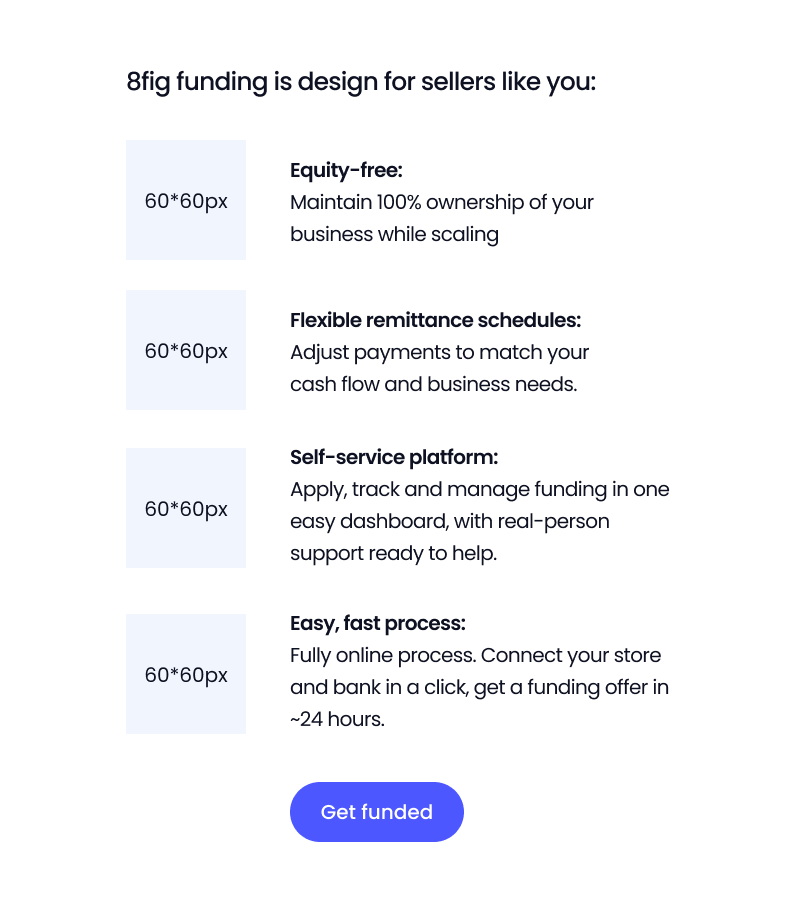Select the Self-service platform icon placeholder
The width and height of the screenshot is (800, 916).
186,508
